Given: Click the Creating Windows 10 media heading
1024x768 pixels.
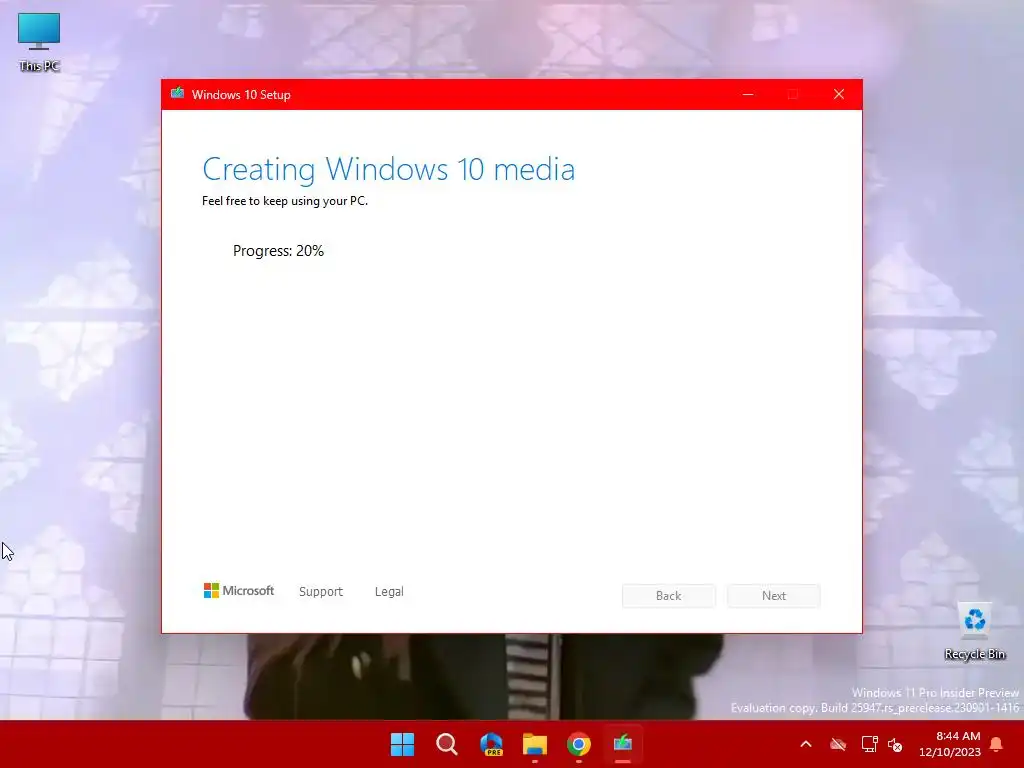Looking at the screenshot, I should tap(389, 170).
